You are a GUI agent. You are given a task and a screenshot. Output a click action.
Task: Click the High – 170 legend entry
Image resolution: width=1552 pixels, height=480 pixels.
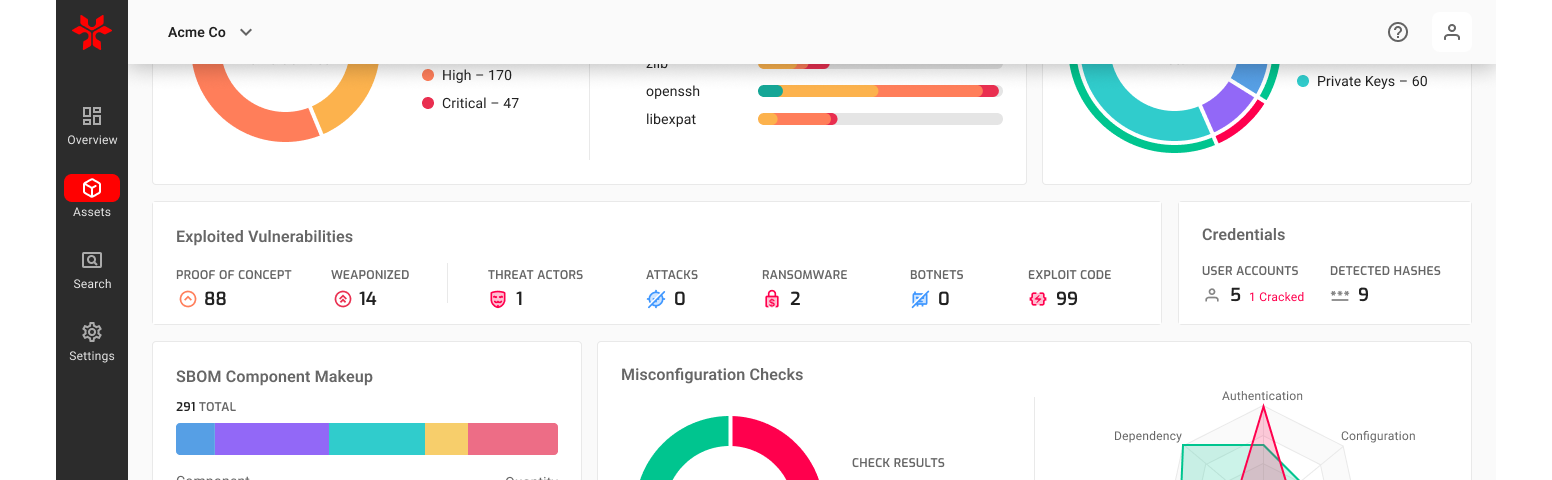click(x=467, y=75)
